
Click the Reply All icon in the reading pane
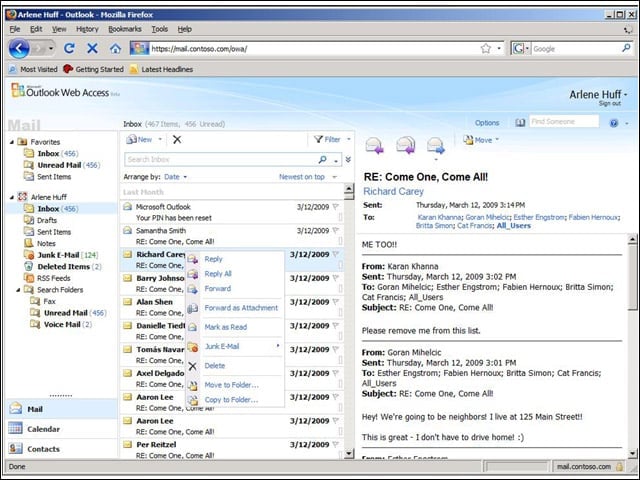pos(405,145)
